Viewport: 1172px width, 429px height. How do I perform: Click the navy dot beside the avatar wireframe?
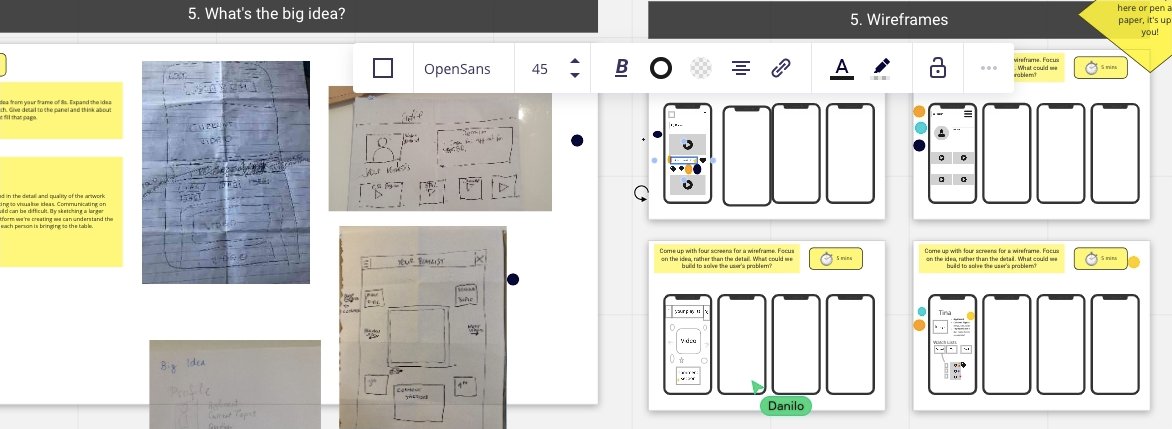[919, 145]
